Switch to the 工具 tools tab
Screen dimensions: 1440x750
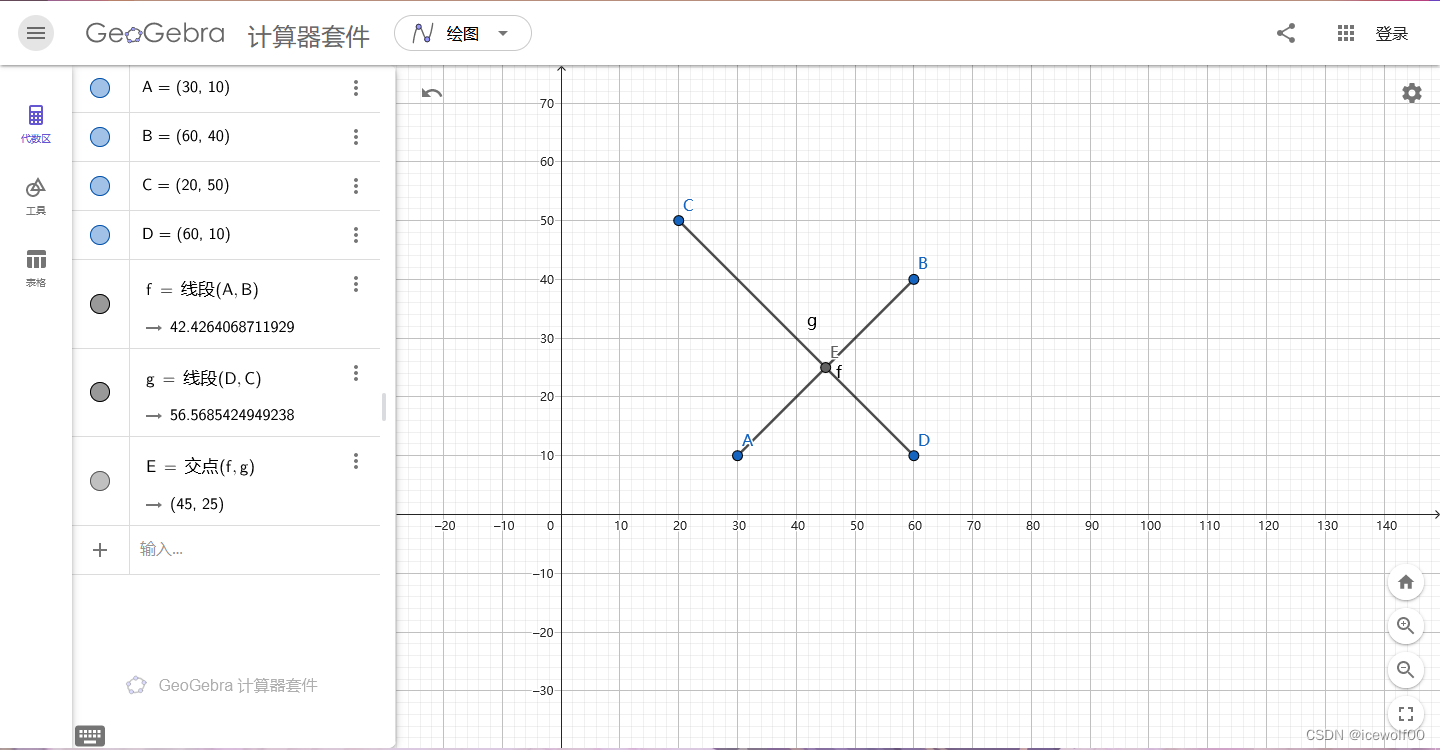point(36,196)
